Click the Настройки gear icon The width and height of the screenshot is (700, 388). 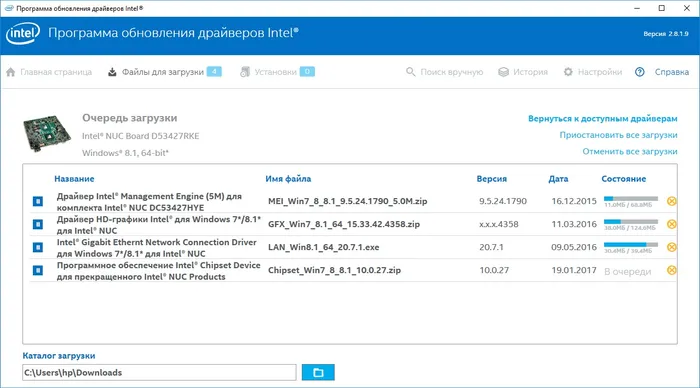568,72
